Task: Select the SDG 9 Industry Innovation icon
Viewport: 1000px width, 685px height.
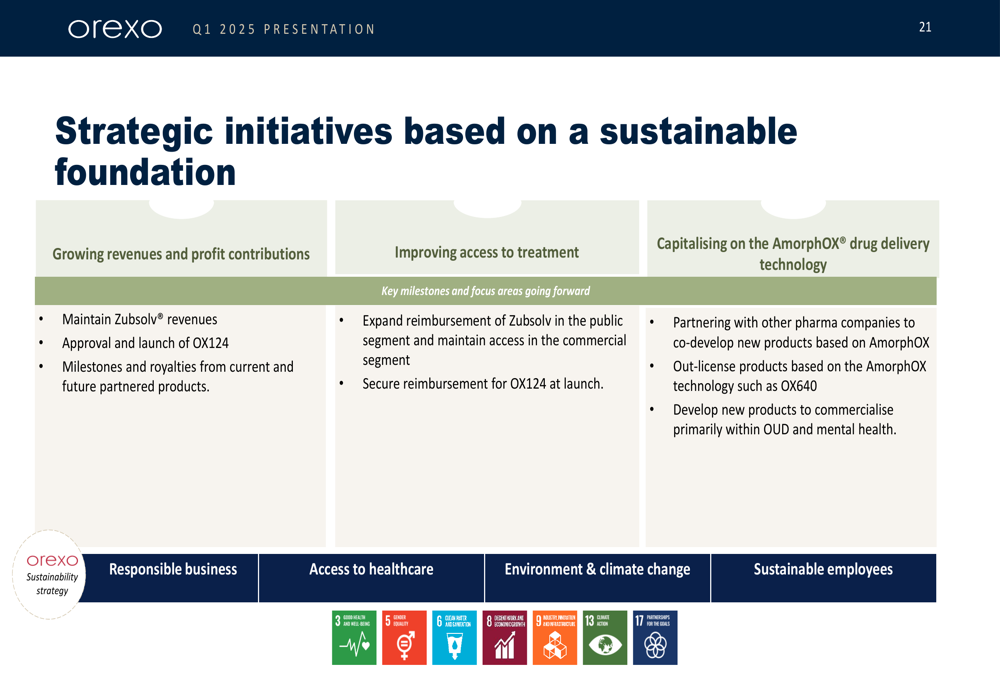Action: (x=555, y=638)
